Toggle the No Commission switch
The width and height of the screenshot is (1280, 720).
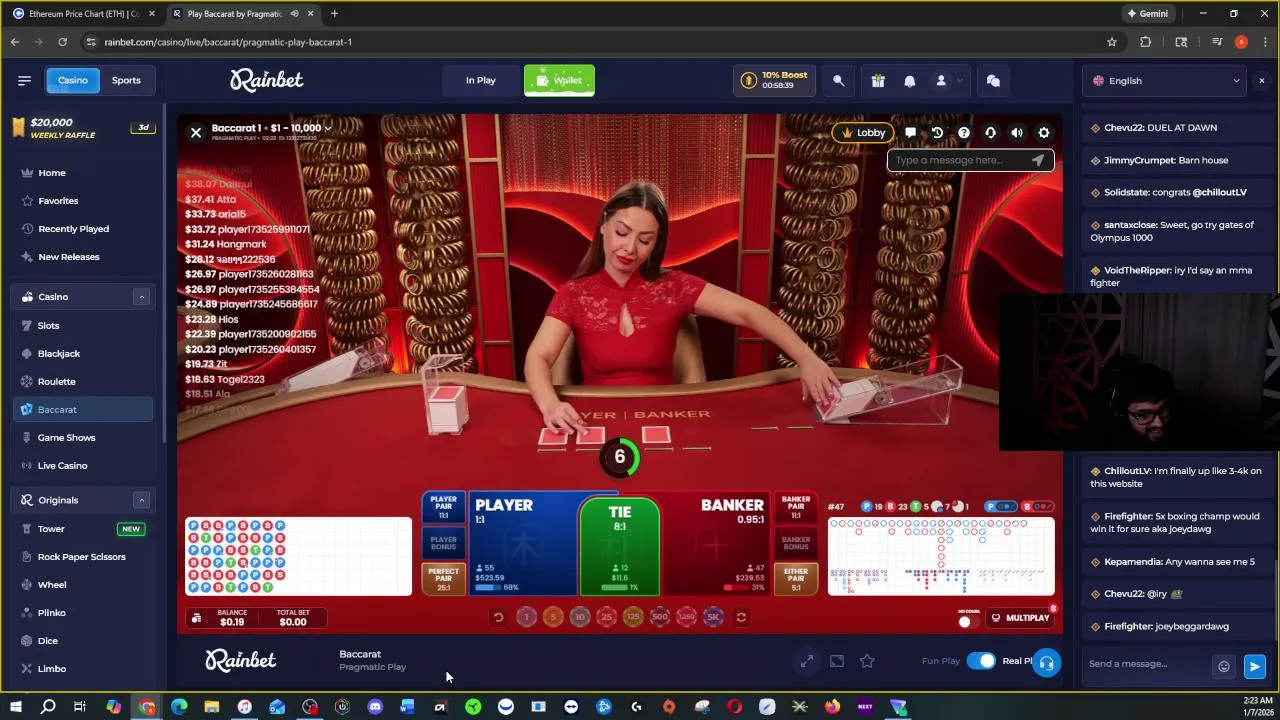(968, 621)
